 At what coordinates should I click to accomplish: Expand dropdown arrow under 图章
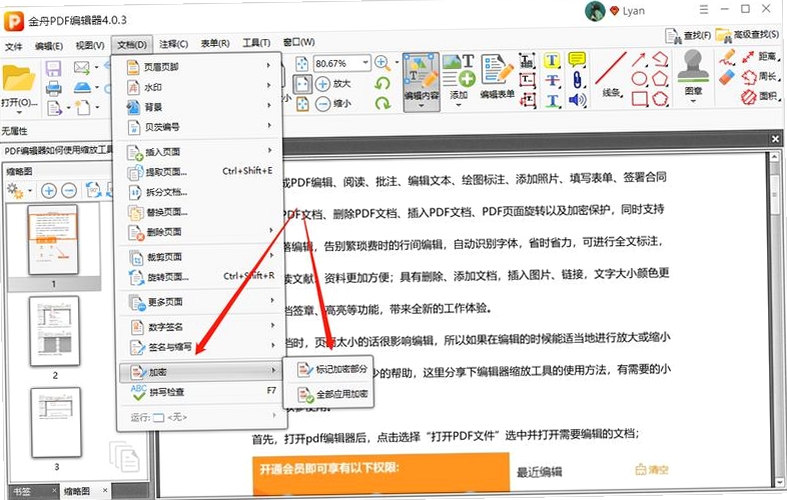(x=693, y=101)
